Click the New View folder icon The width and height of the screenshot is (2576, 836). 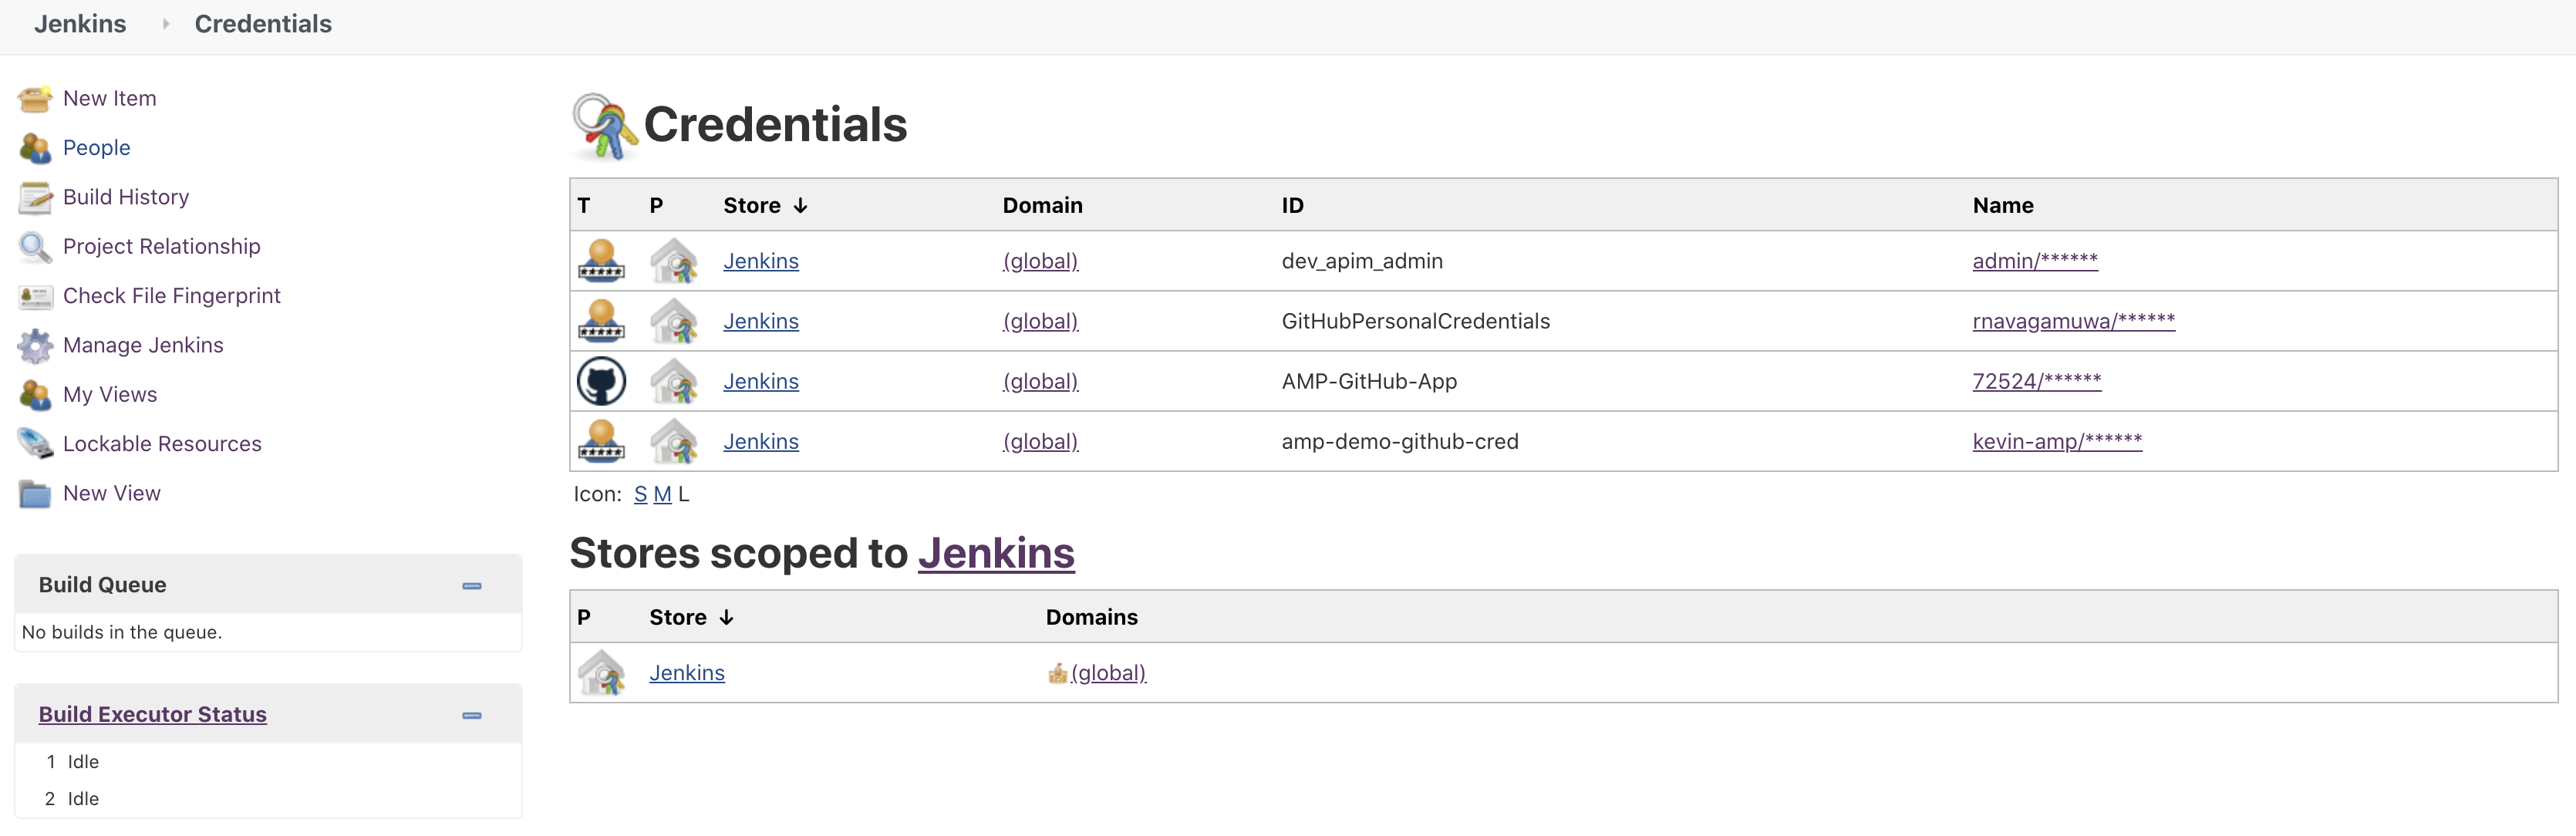pos(35,494)
